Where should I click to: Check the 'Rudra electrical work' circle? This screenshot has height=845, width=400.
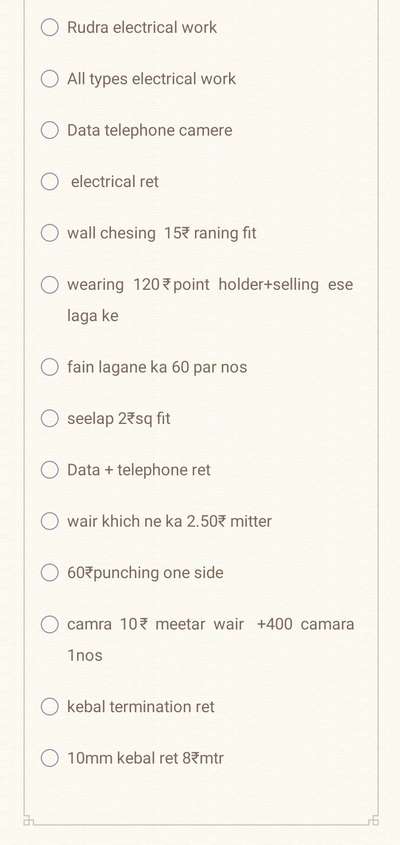point(50,27)
